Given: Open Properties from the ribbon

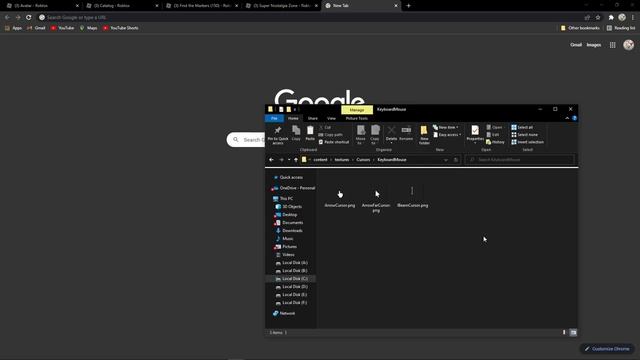Looking at the screenshot, I should pyautogui.click(x=475, y=133).
